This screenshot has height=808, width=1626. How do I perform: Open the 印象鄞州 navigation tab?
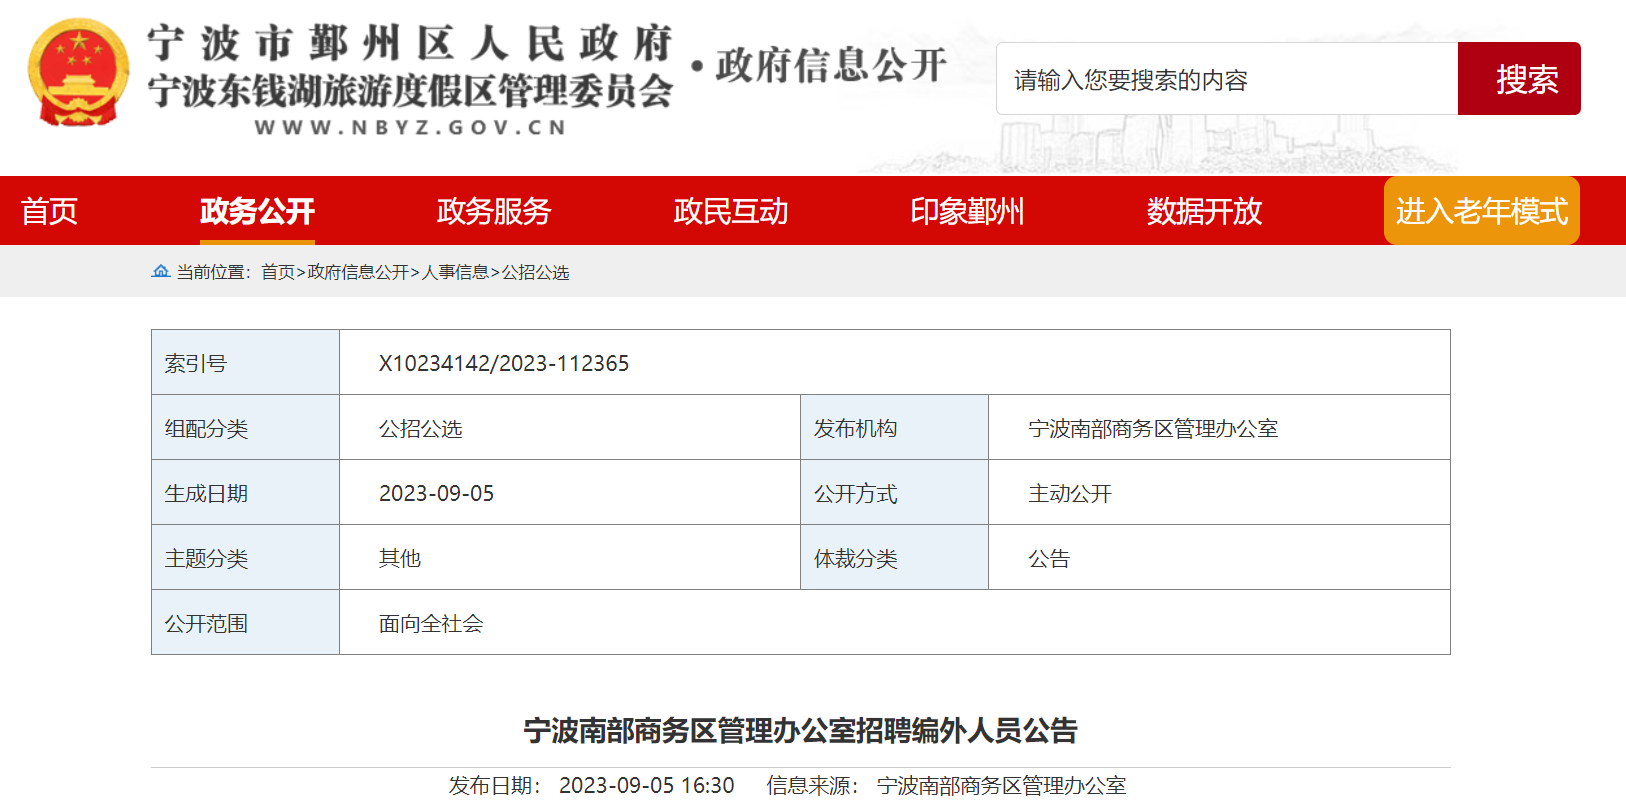(967, 211)
